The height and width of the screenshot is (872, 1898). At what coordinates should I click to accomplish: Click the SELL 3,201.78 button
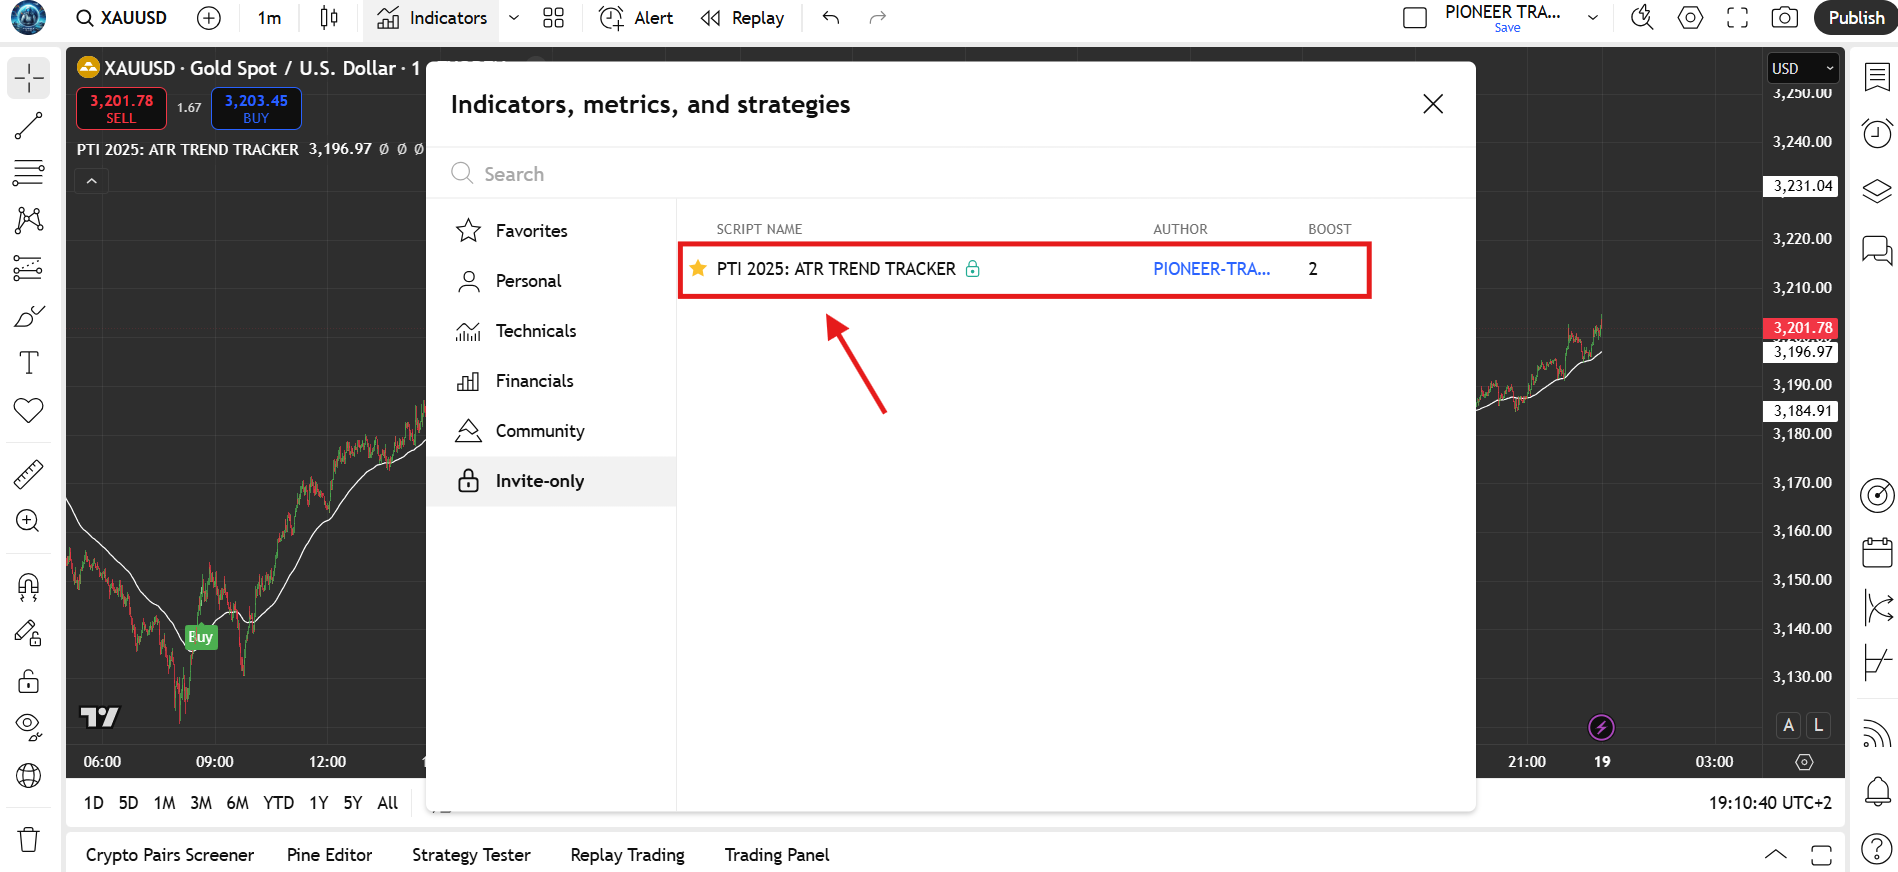click(x=121, y=108)
